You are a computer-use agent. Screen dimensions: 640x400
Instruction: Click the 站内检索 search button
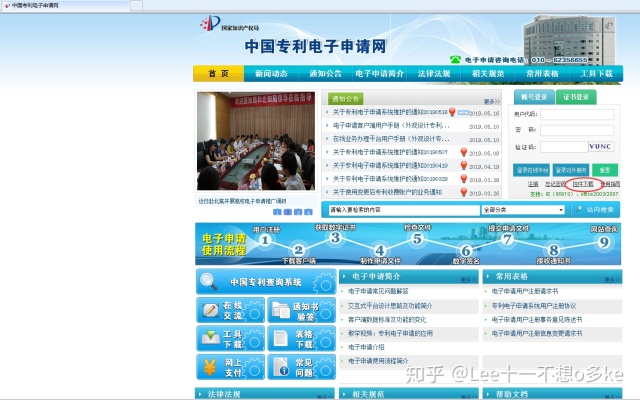click(595, 209)
